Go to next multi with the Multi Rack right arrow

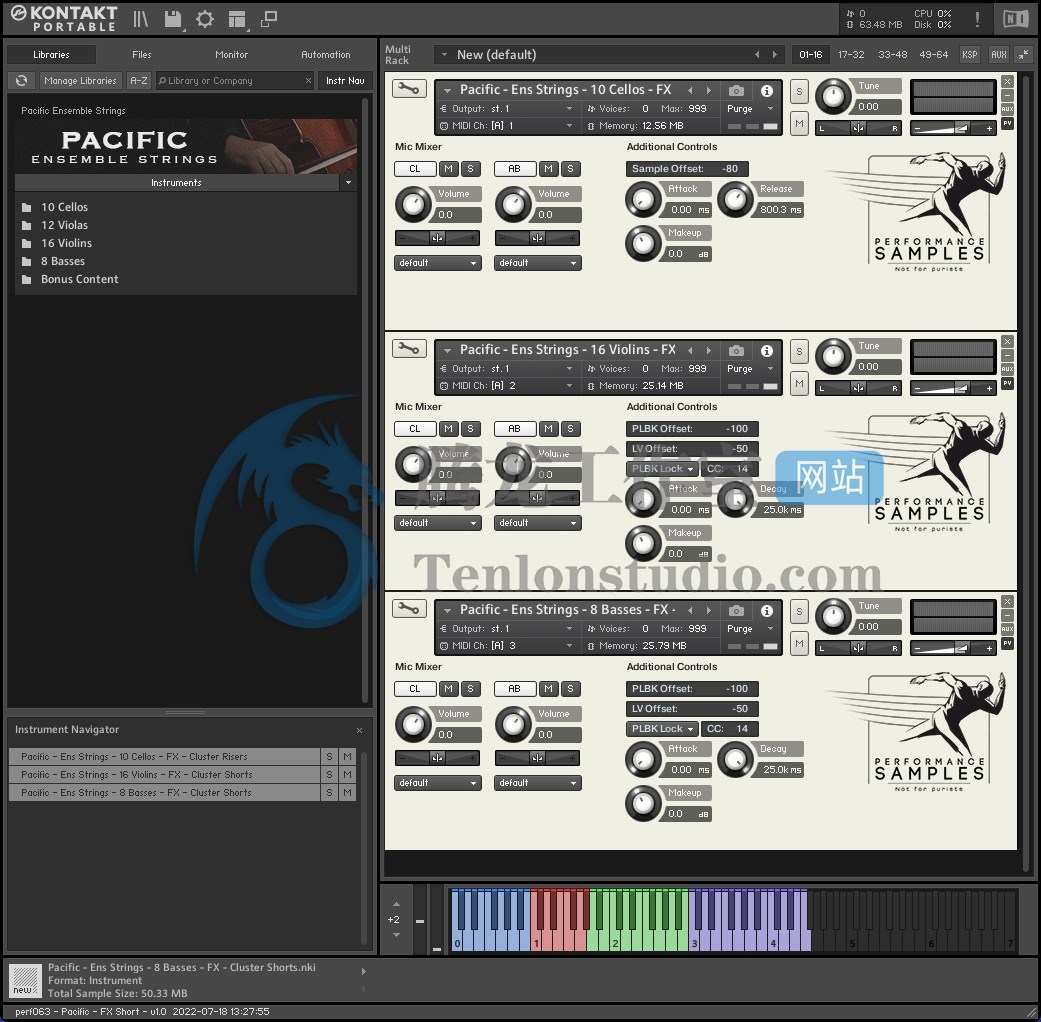pyautogui.click(x=774, y=54)
